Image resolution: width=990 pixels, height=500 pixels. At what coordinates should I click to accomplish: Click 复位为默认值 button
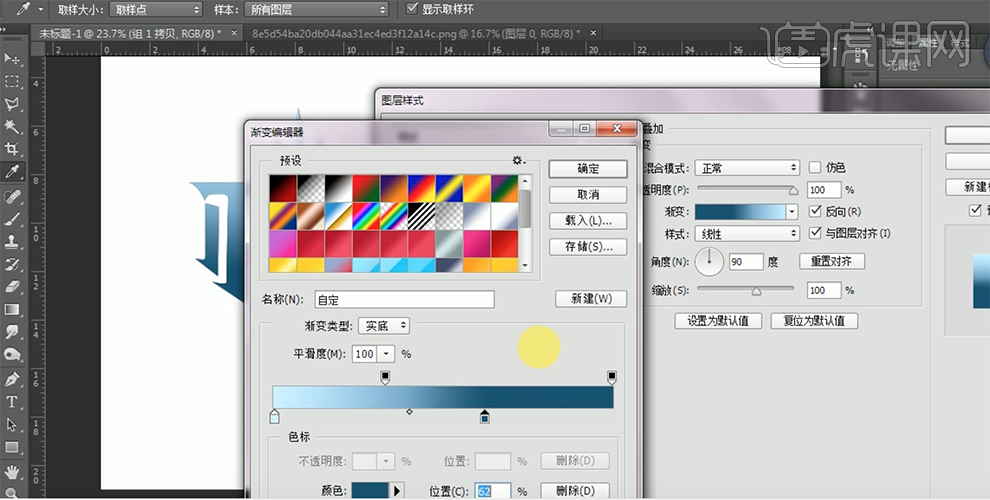(x=814, y=321)
